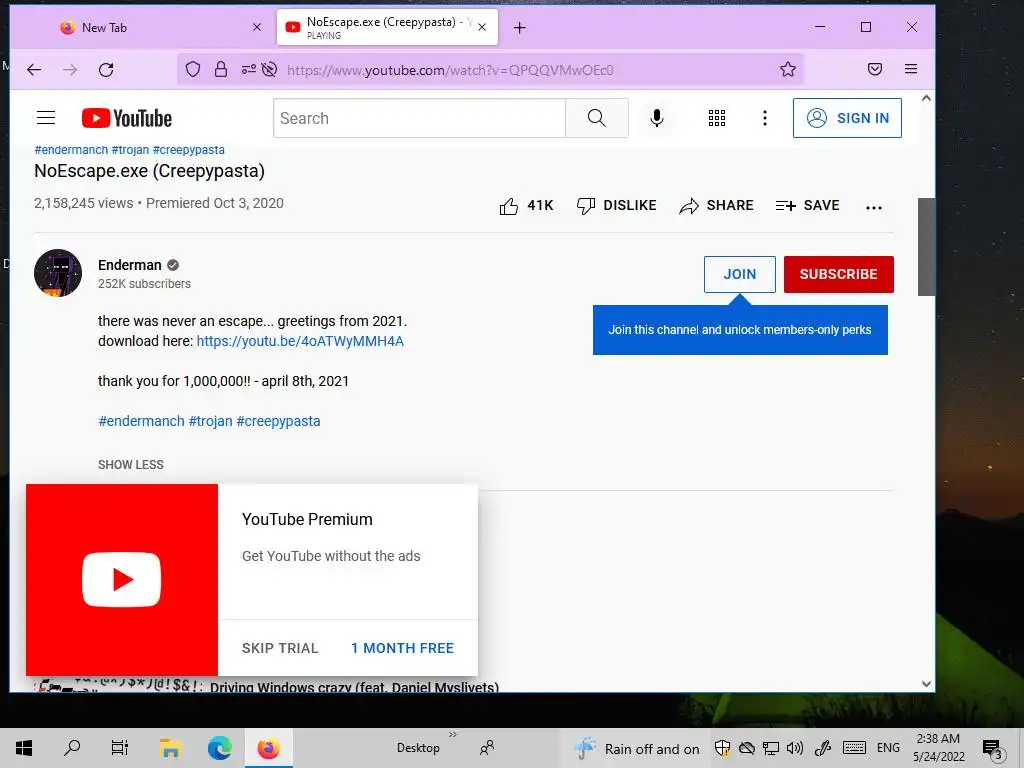Search with your voice microphone icon
1024x768 pixels.
(657, 118)
